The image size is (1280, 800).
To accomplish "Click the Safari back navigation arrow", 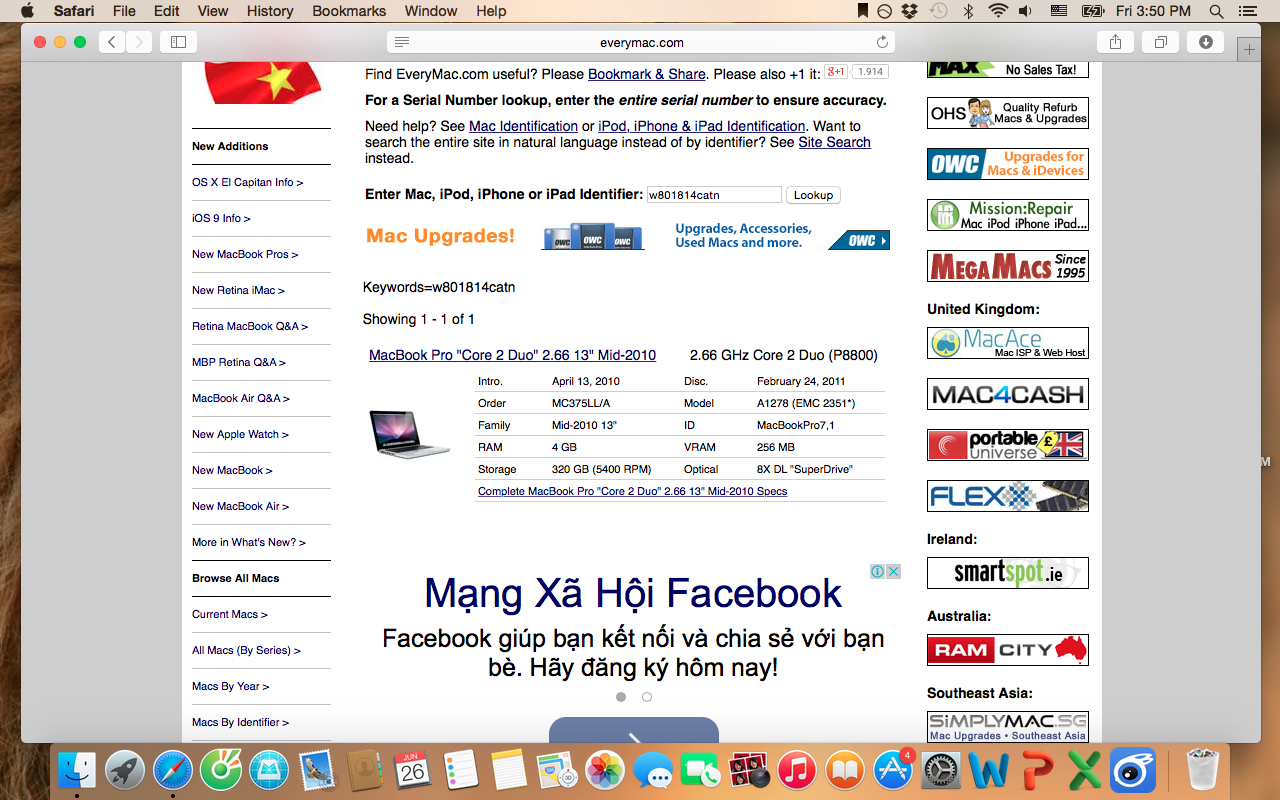I will click(112, 42).
